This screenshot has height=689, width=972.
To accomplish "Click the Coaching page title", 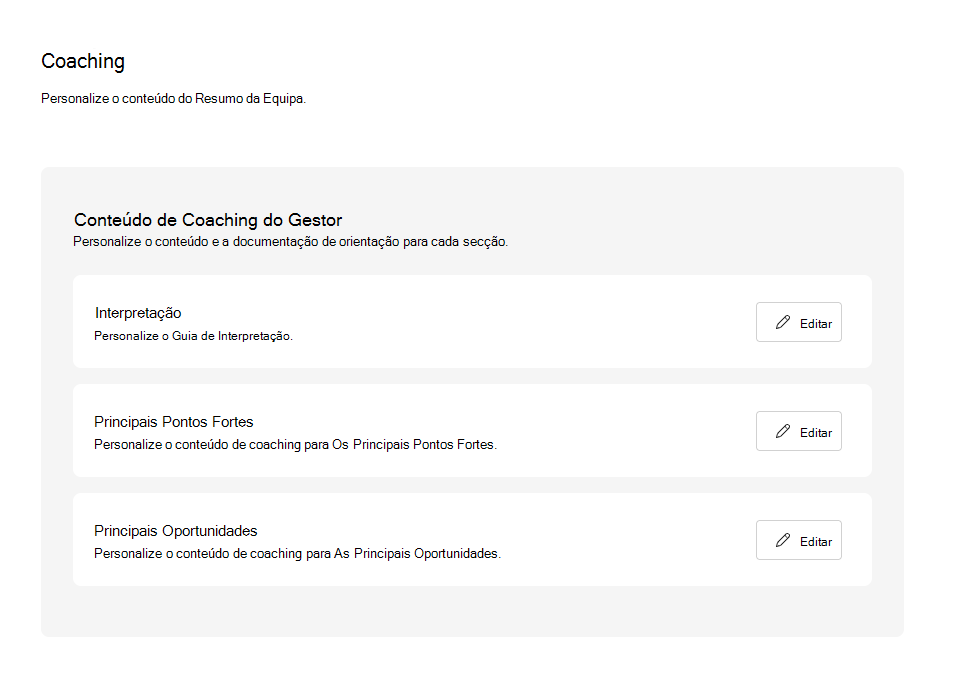I will point(83,61).
